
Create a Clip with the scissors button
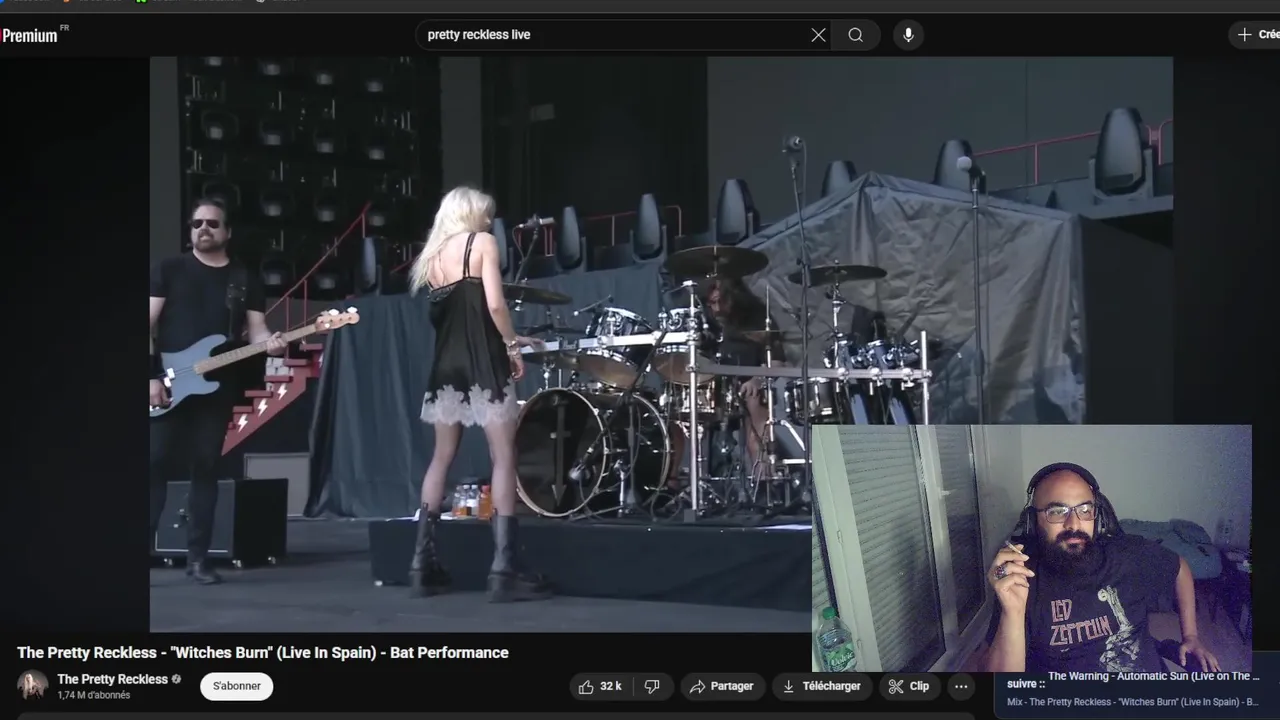[x=909, y=686]
